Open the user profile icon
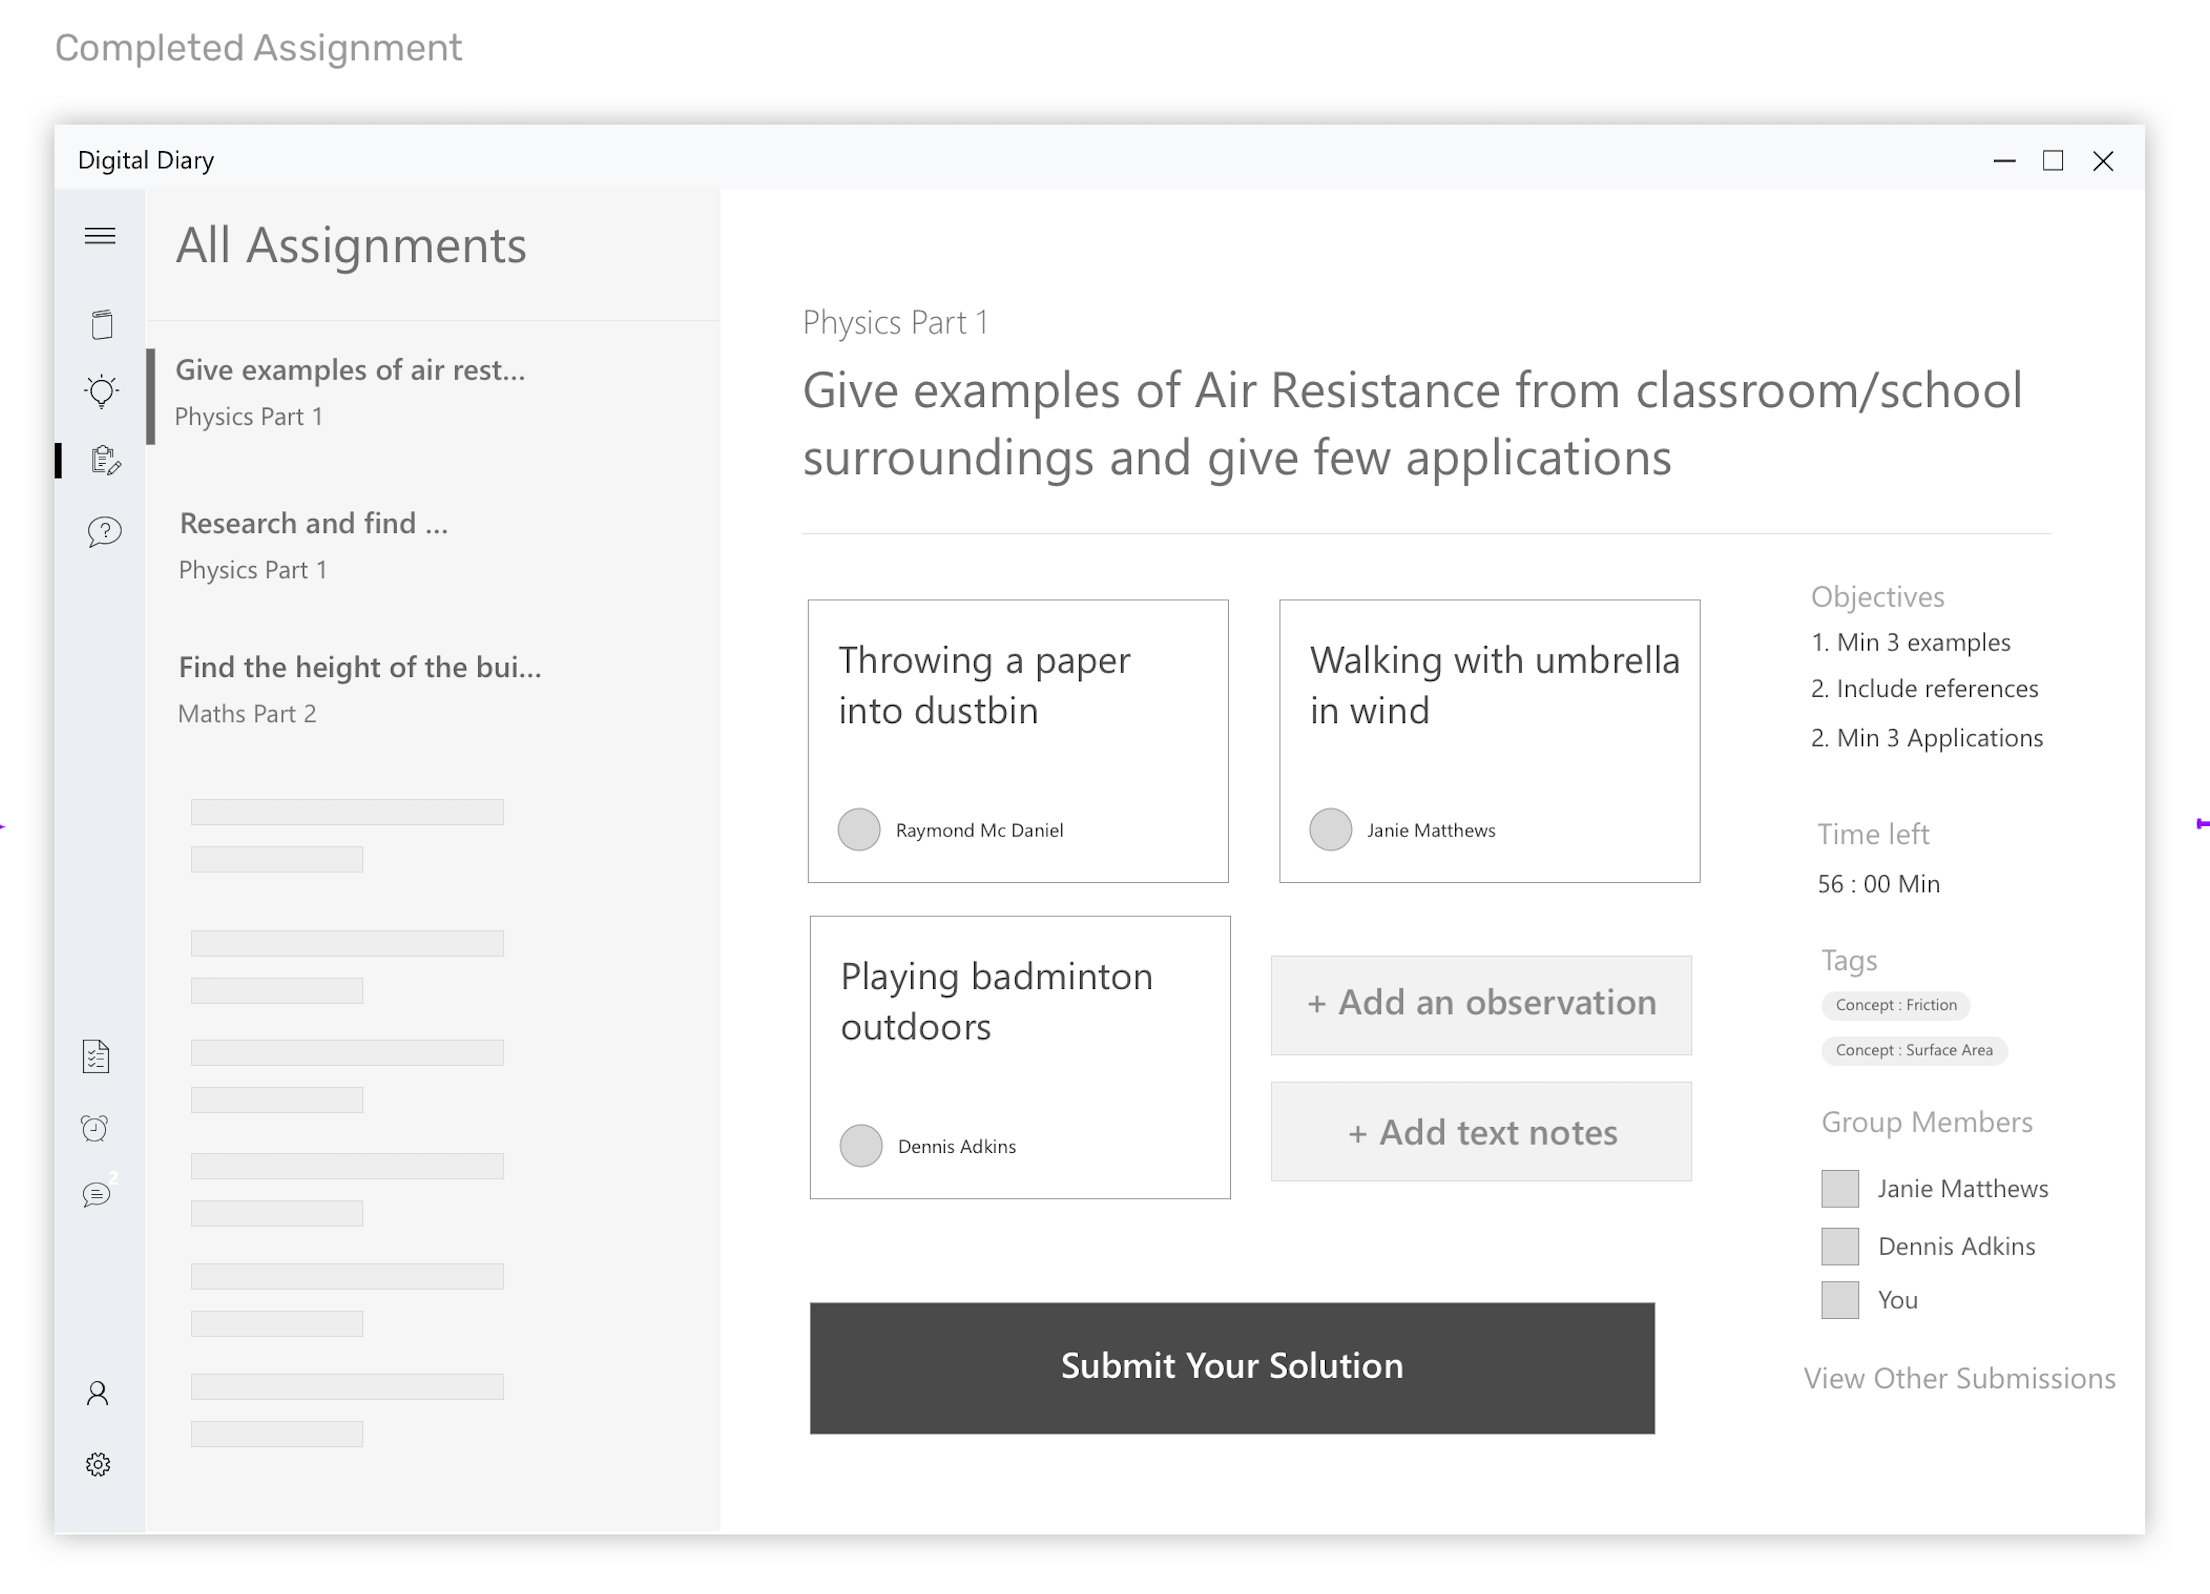The height and width of the screenshot is (1594, 2210). pos(98,1393)
